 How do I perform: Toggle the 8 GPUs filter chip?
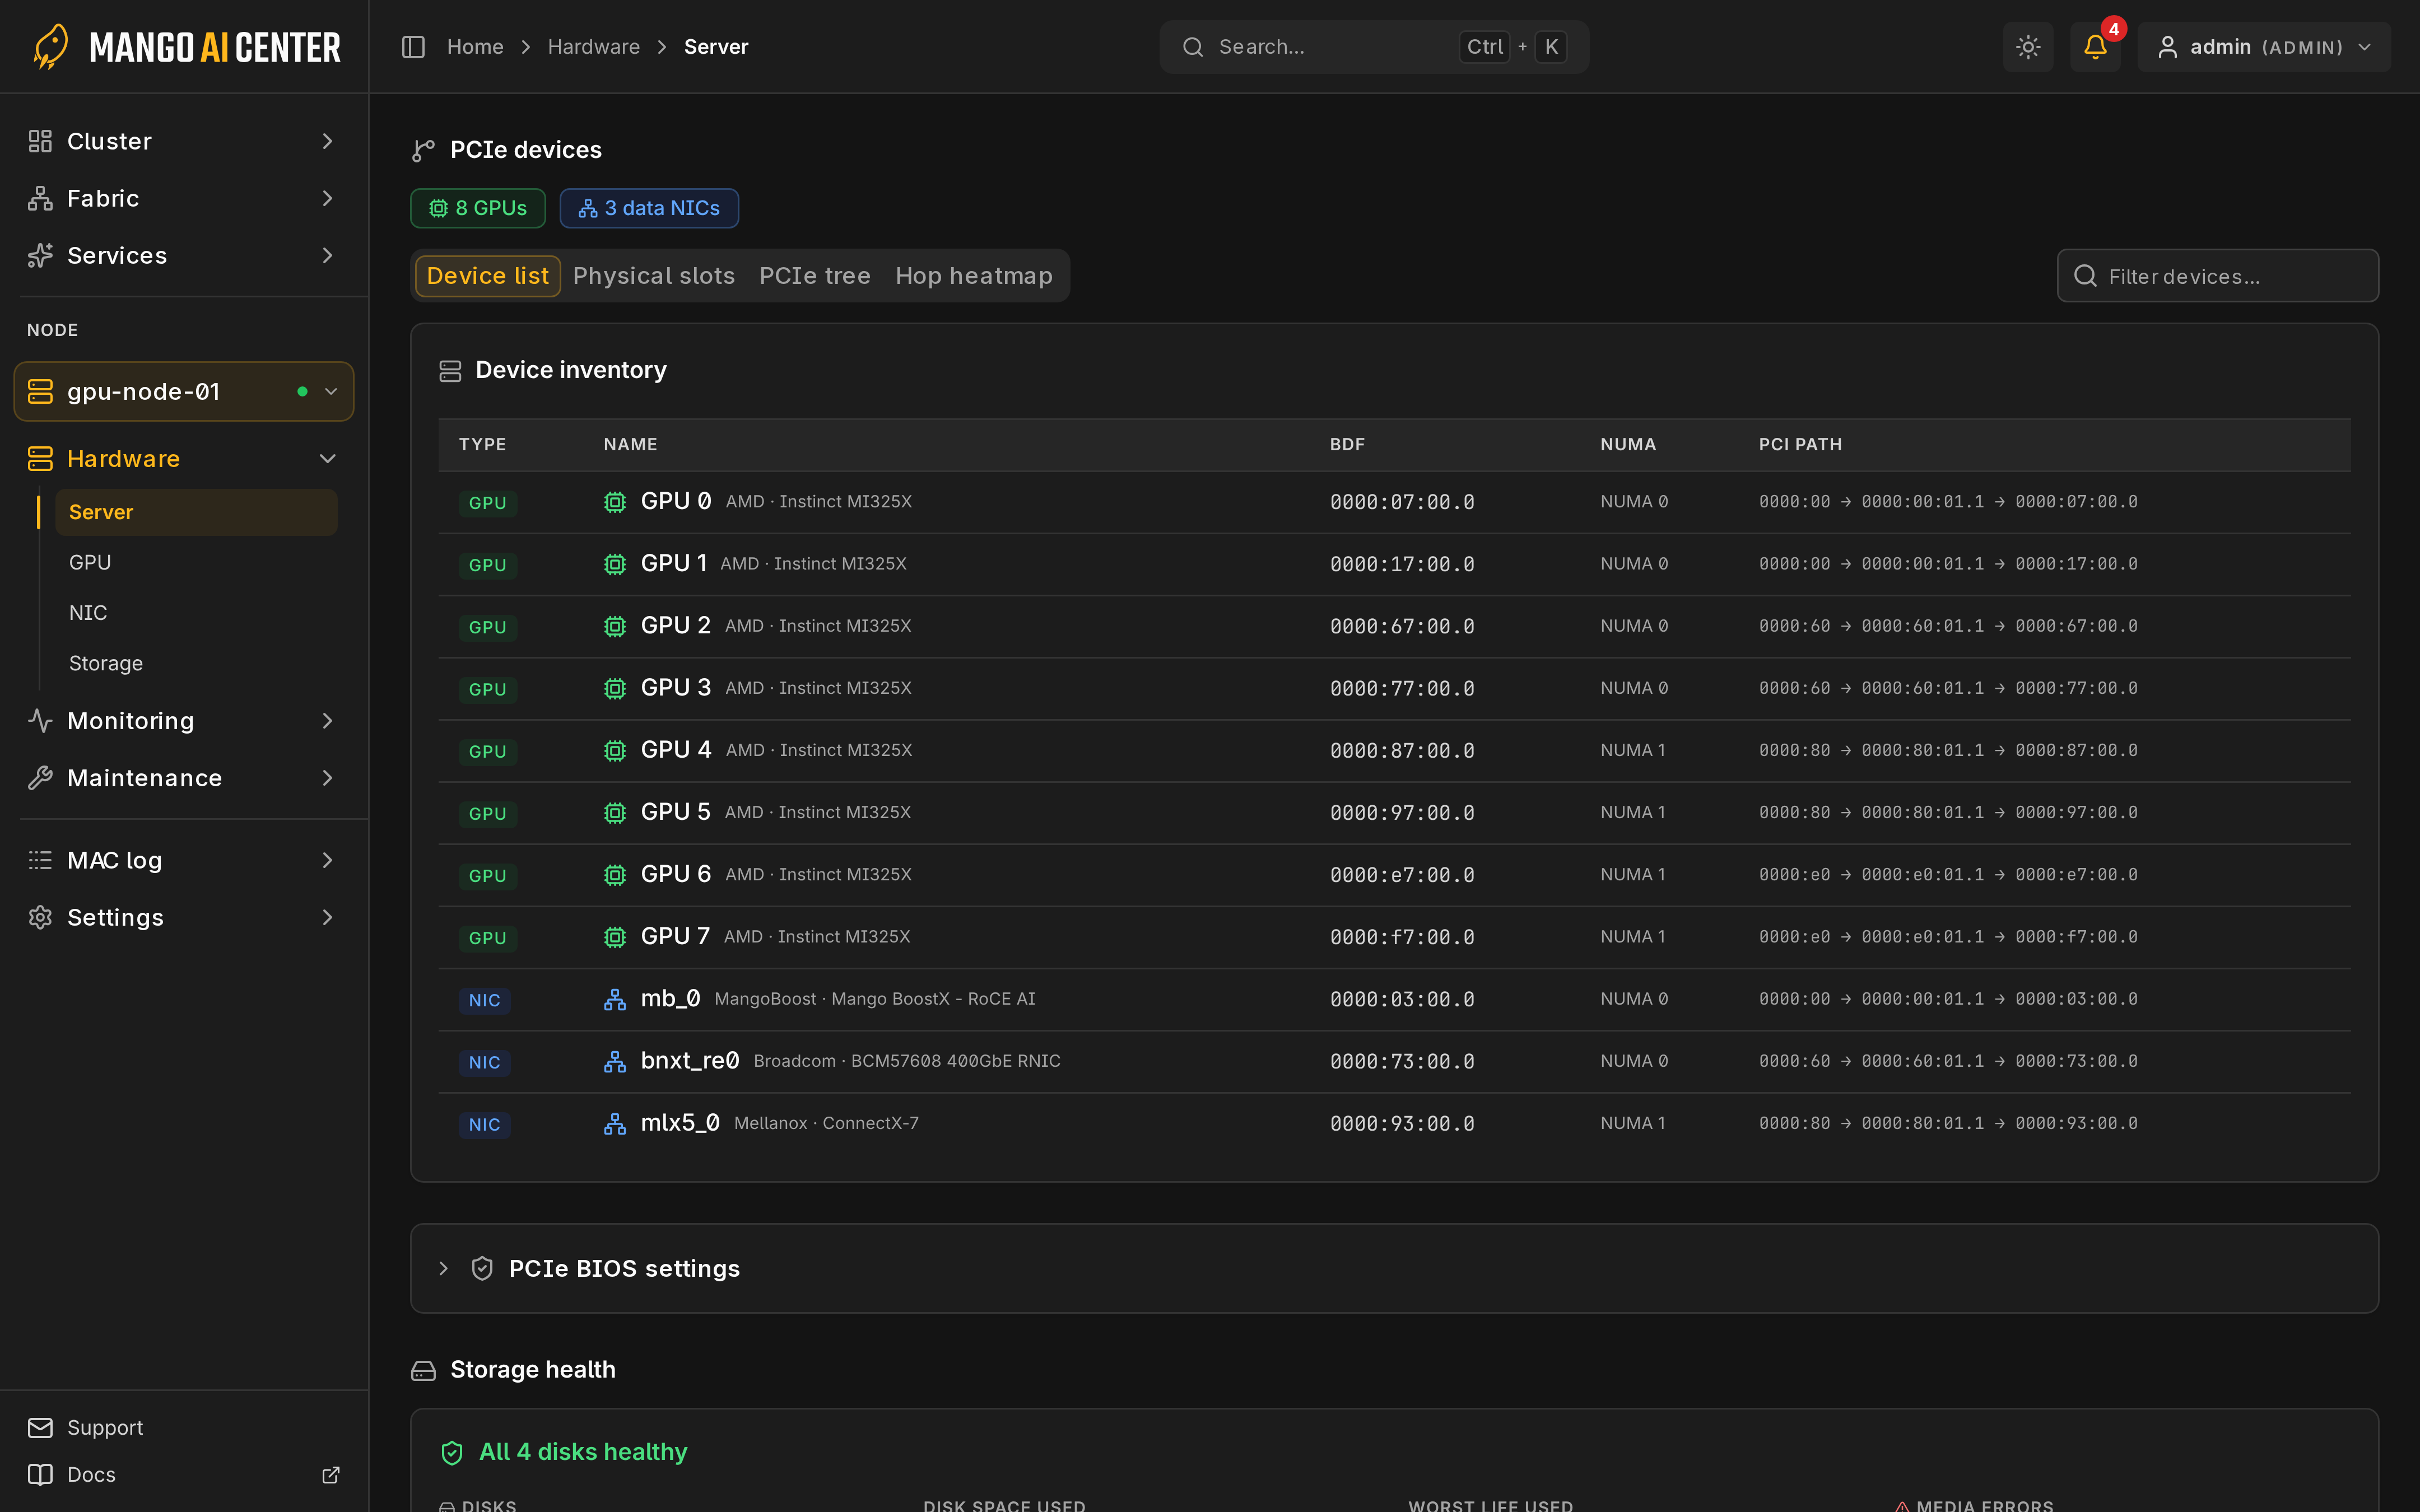[x=478, y=208]
